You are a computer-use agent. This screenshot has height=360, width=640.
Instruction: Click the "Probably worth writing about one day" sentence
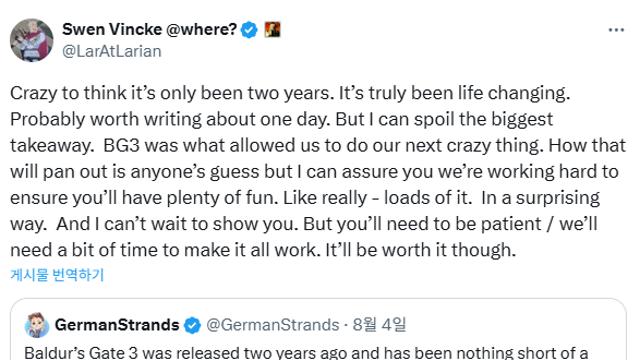171,119
